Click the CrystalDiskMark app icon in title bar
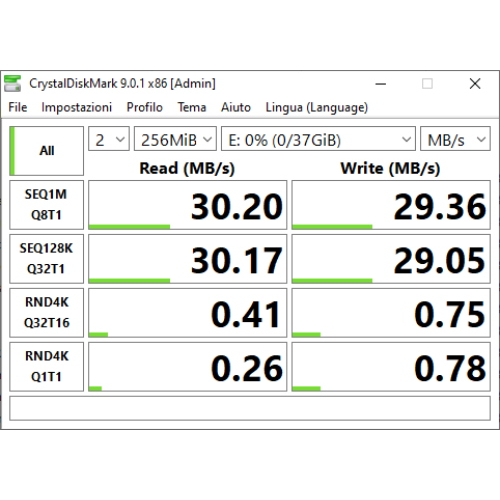Screen dimensions: 500x500 click(12, 83)
